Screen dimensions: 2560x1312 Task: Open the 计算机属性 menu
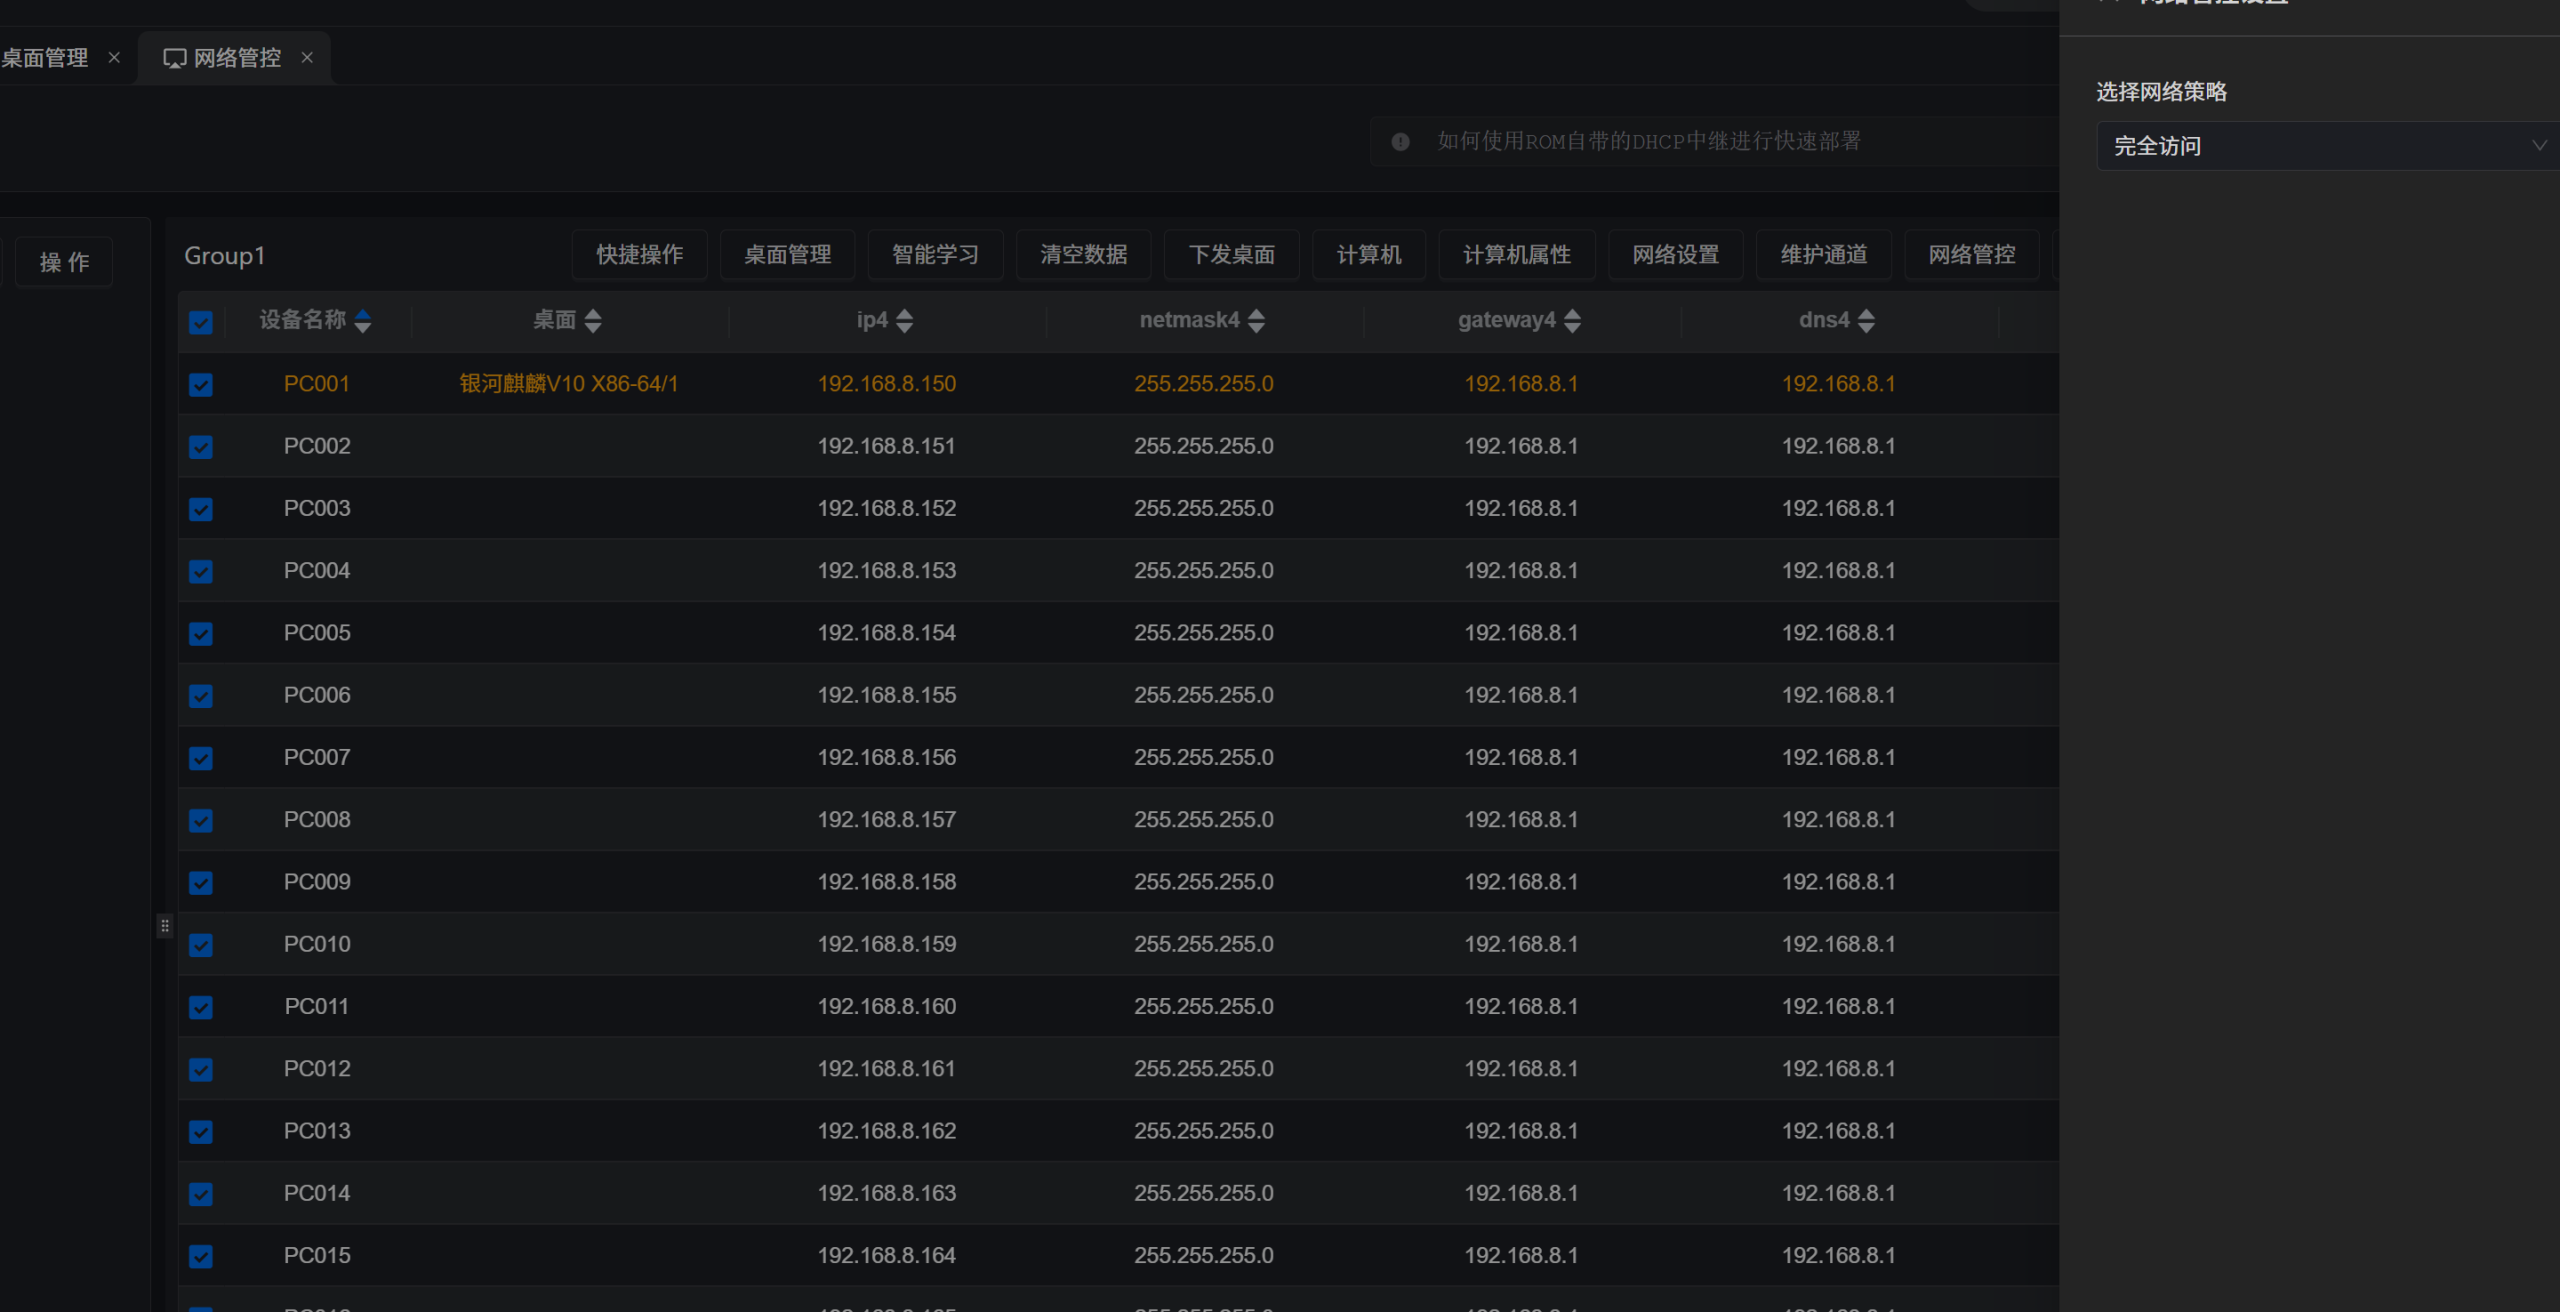1516,255
